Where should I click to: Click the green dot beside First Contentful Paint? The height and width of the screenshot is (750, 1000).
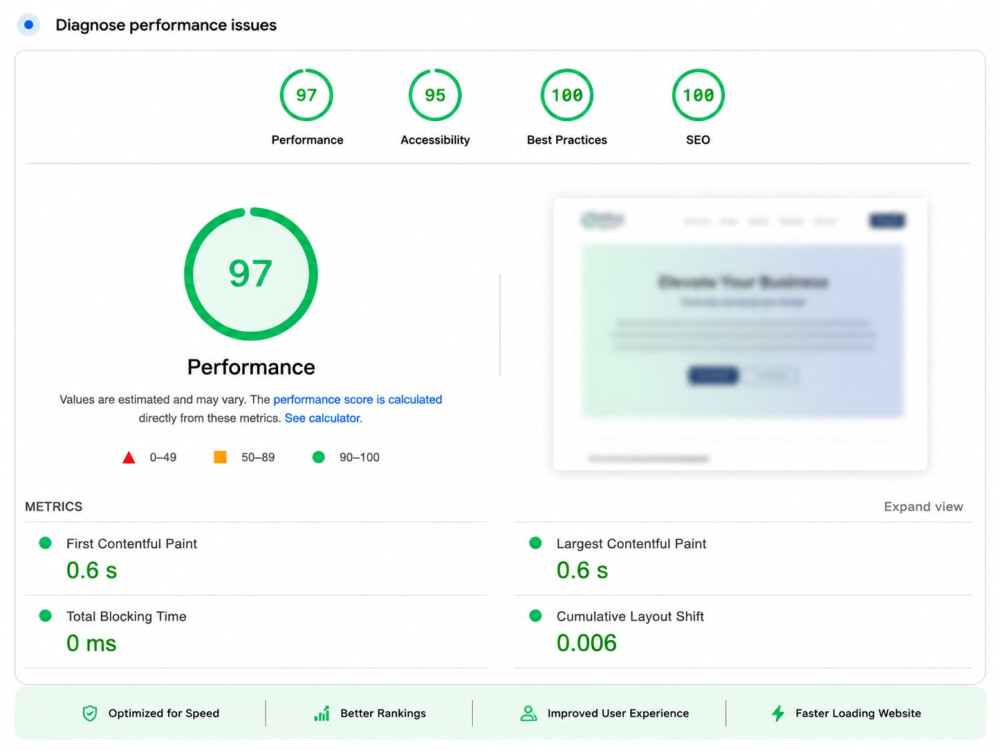[45, 543]
